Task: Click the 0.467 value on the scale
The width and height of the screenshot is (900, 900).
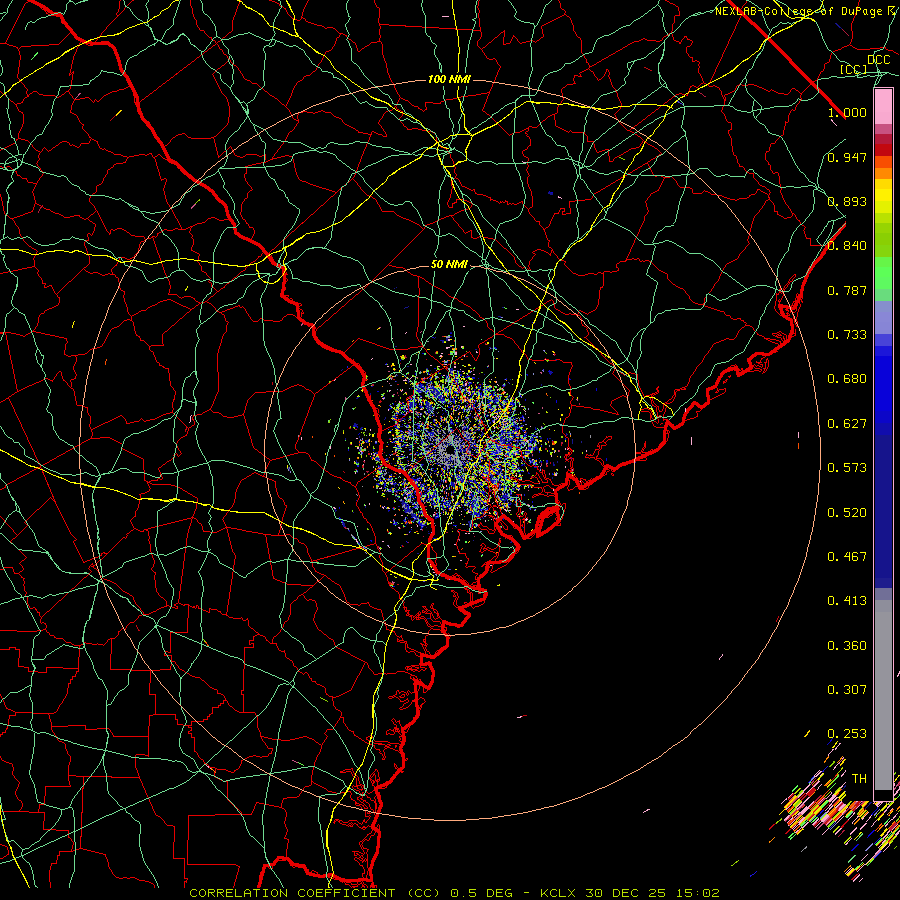Action: point(847,557)
